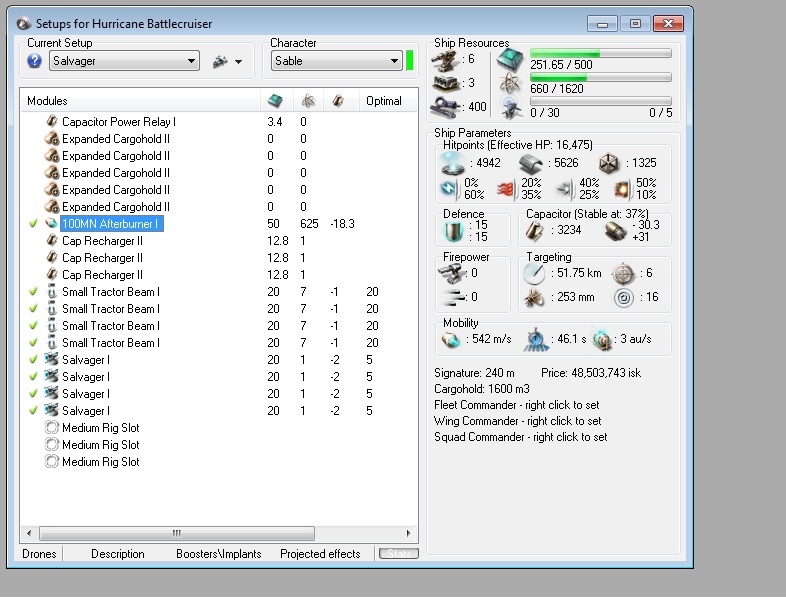Toggle checkmark of fourth Small Tractor Beam I
Image resolution: width=786 pixels, height=600 pixels.
coord(33,343)
